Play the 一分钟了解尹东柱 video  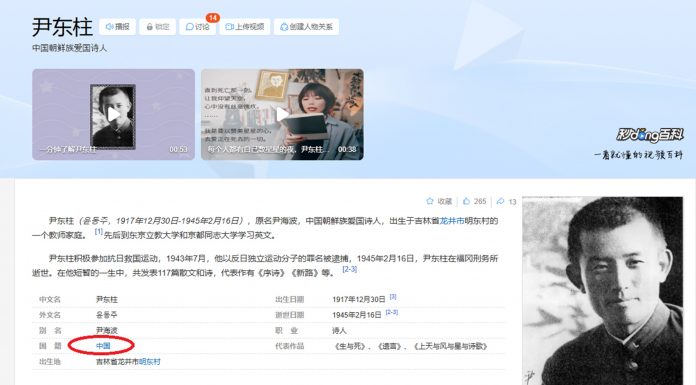pos(113,114)
